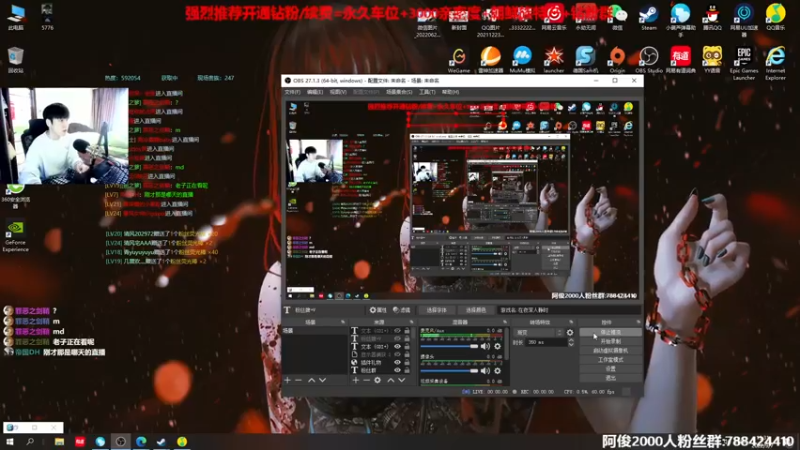Screen dimensions: 800x450
Task: Toggle lock of globe browser source
Action: tap(407, 362)
